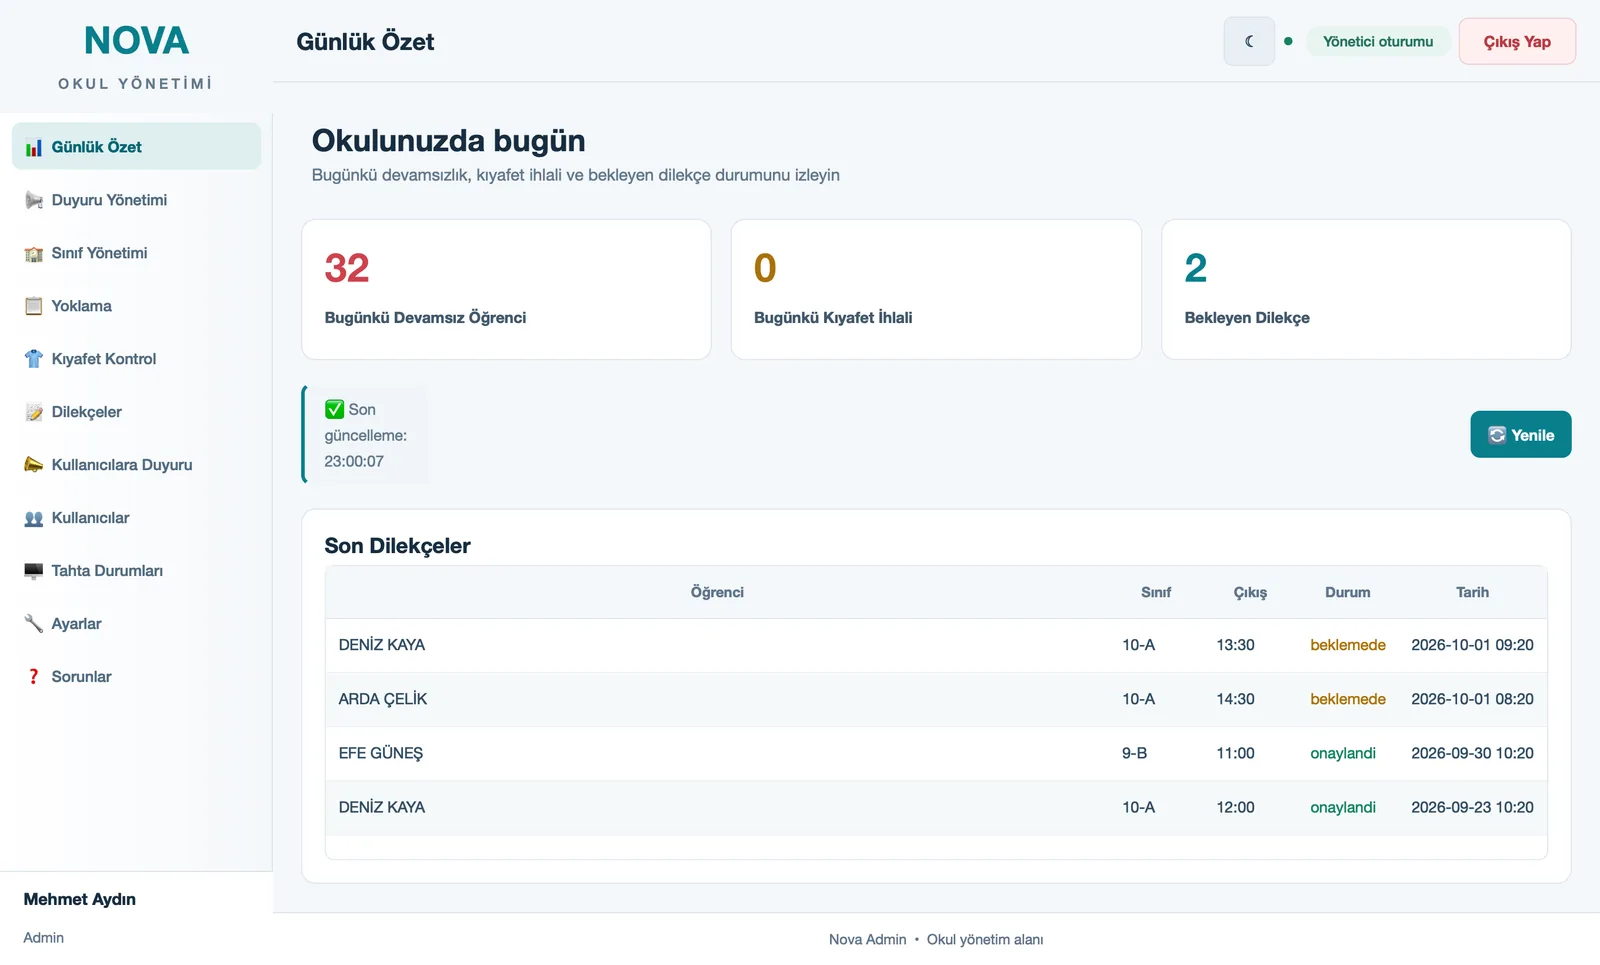Select the EFE GÜNEŞ student name
1600x965 pixels.
coord(381,753)
